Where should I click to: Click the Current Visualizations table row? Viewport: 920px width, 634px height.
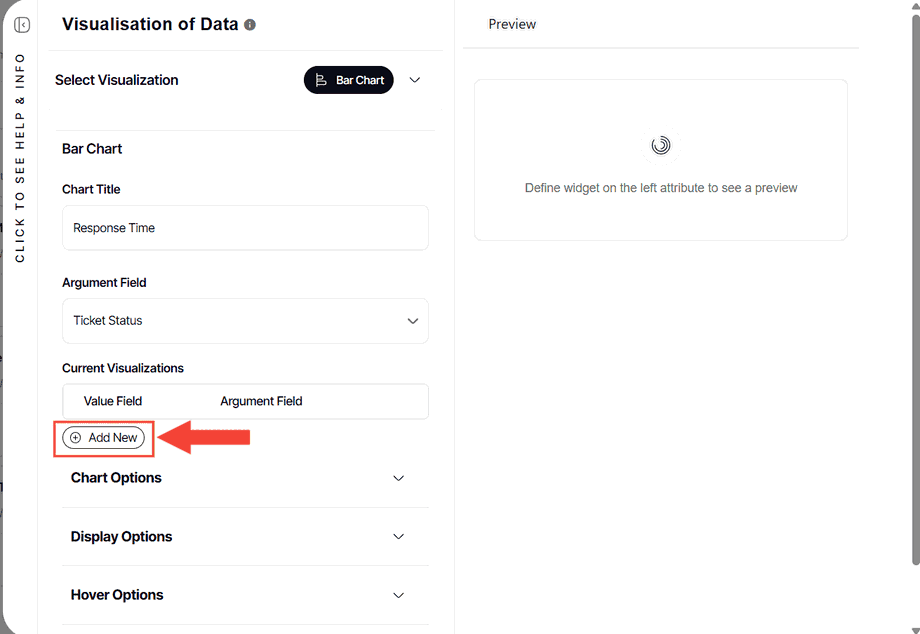click(x=245, y=400)
